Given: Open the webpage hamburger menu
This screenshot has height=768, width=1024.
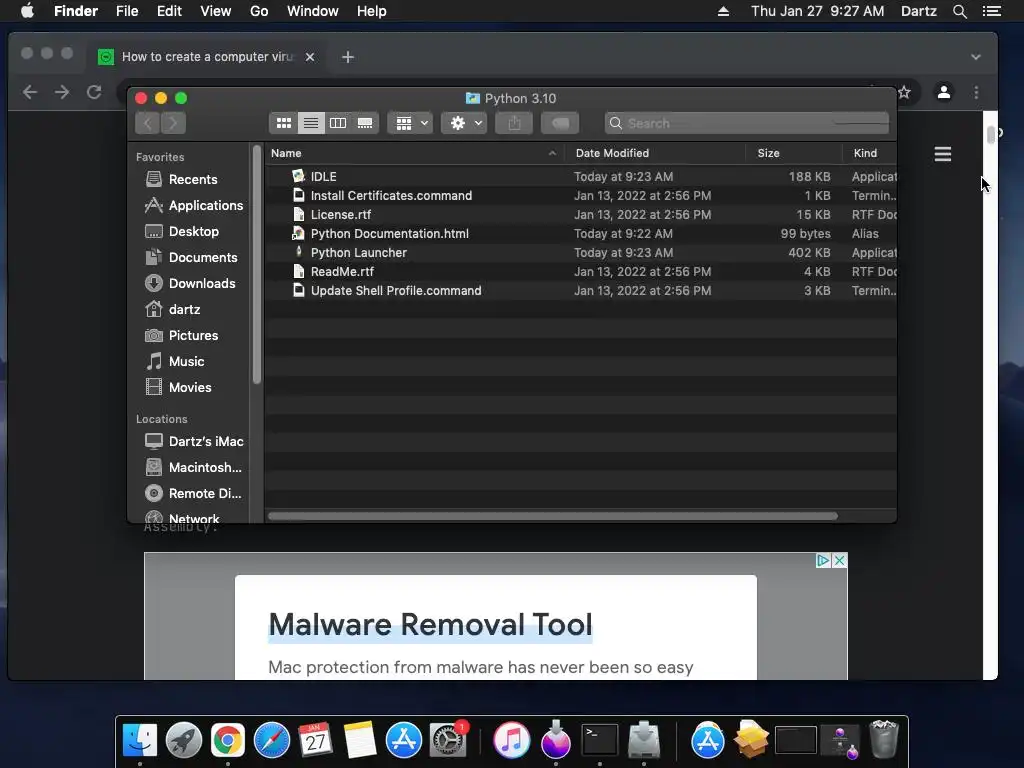Looking at the screenshot, I should click(942, 154).
